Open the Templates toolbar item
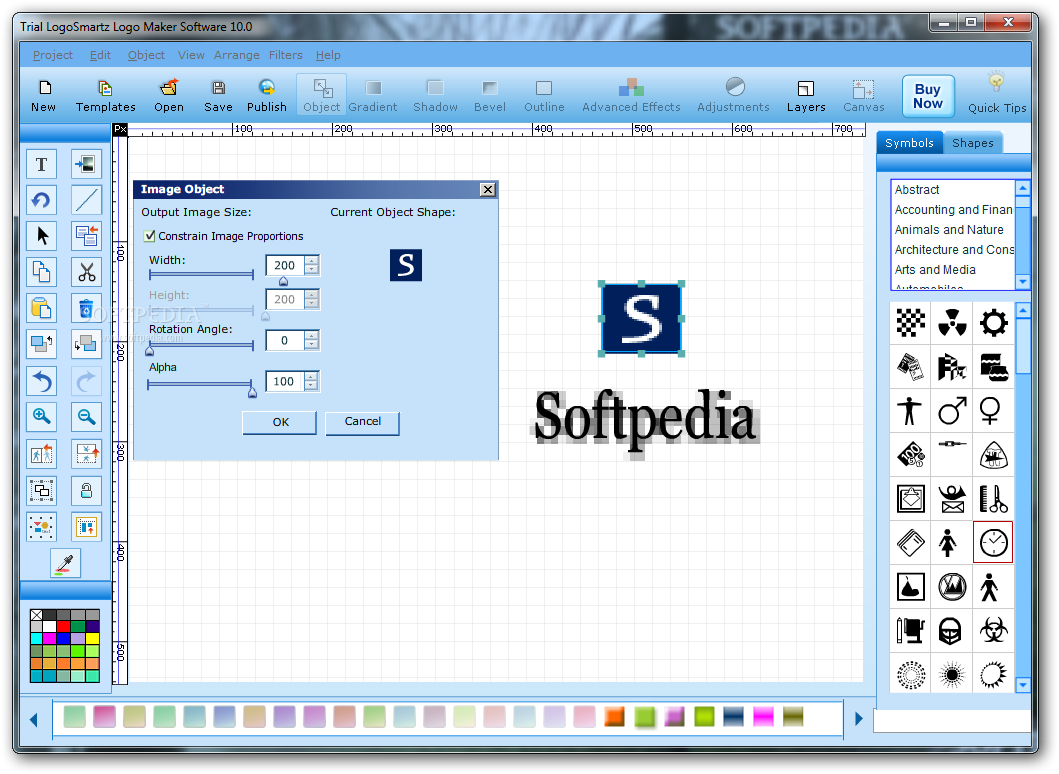This screenshot has width=1059, height=774. pos(105,95)
